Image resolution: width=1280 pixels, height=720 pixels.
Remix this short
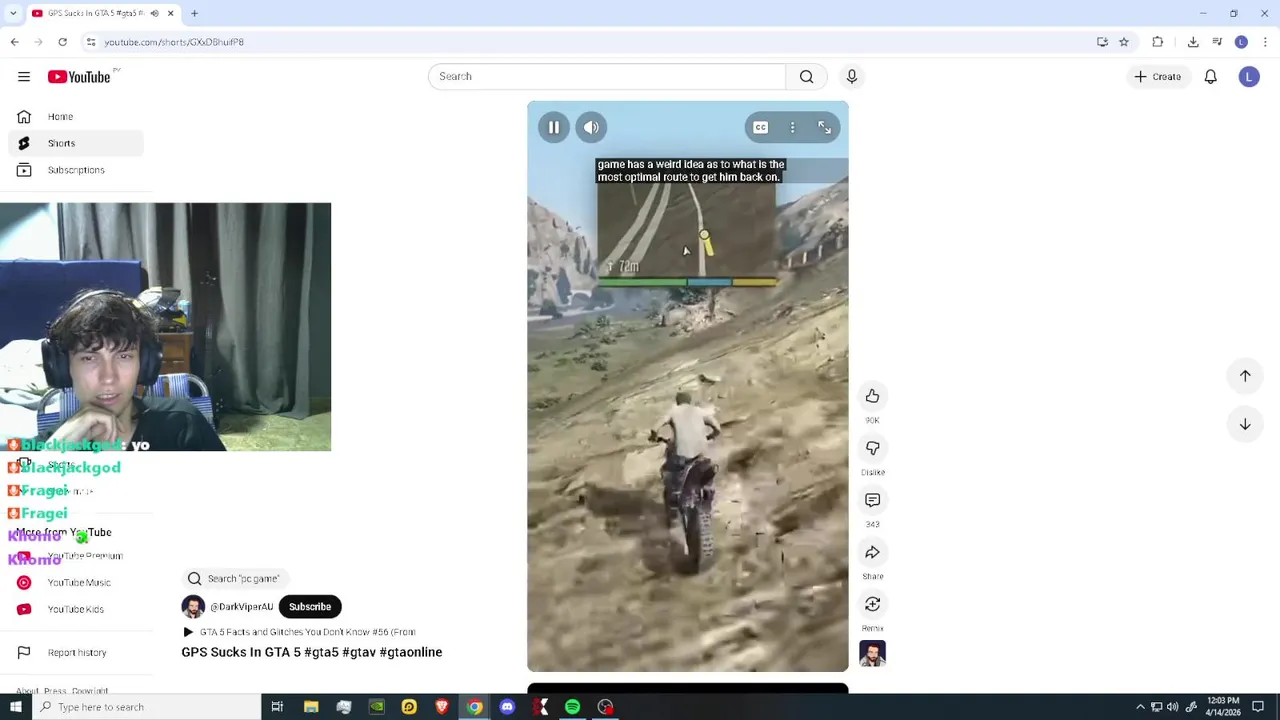[872, 604]
